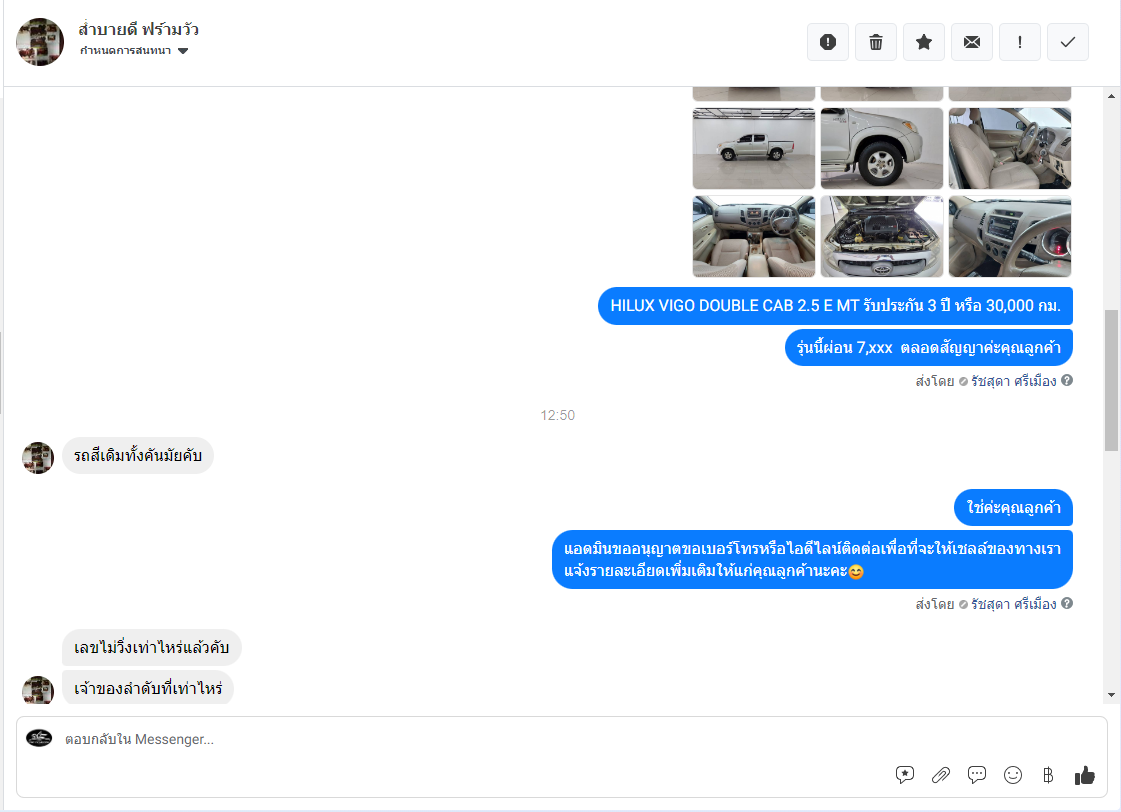Screen dimensions: 1121x812
Task: Delete conversation using trash icon
Action: (x=876, y=42)
